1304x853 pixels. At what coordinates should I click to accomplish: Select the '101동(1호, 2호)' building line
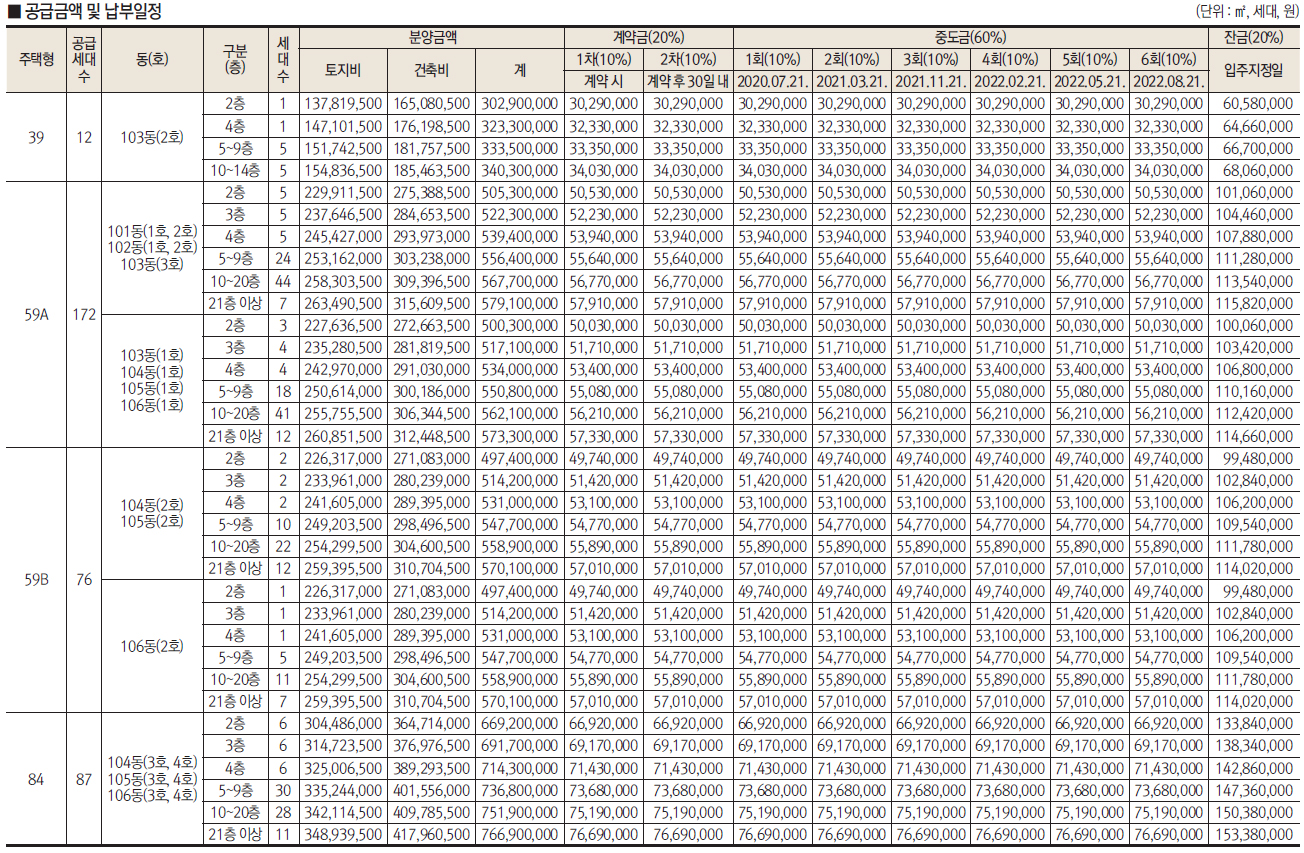[x=152, y=231]
